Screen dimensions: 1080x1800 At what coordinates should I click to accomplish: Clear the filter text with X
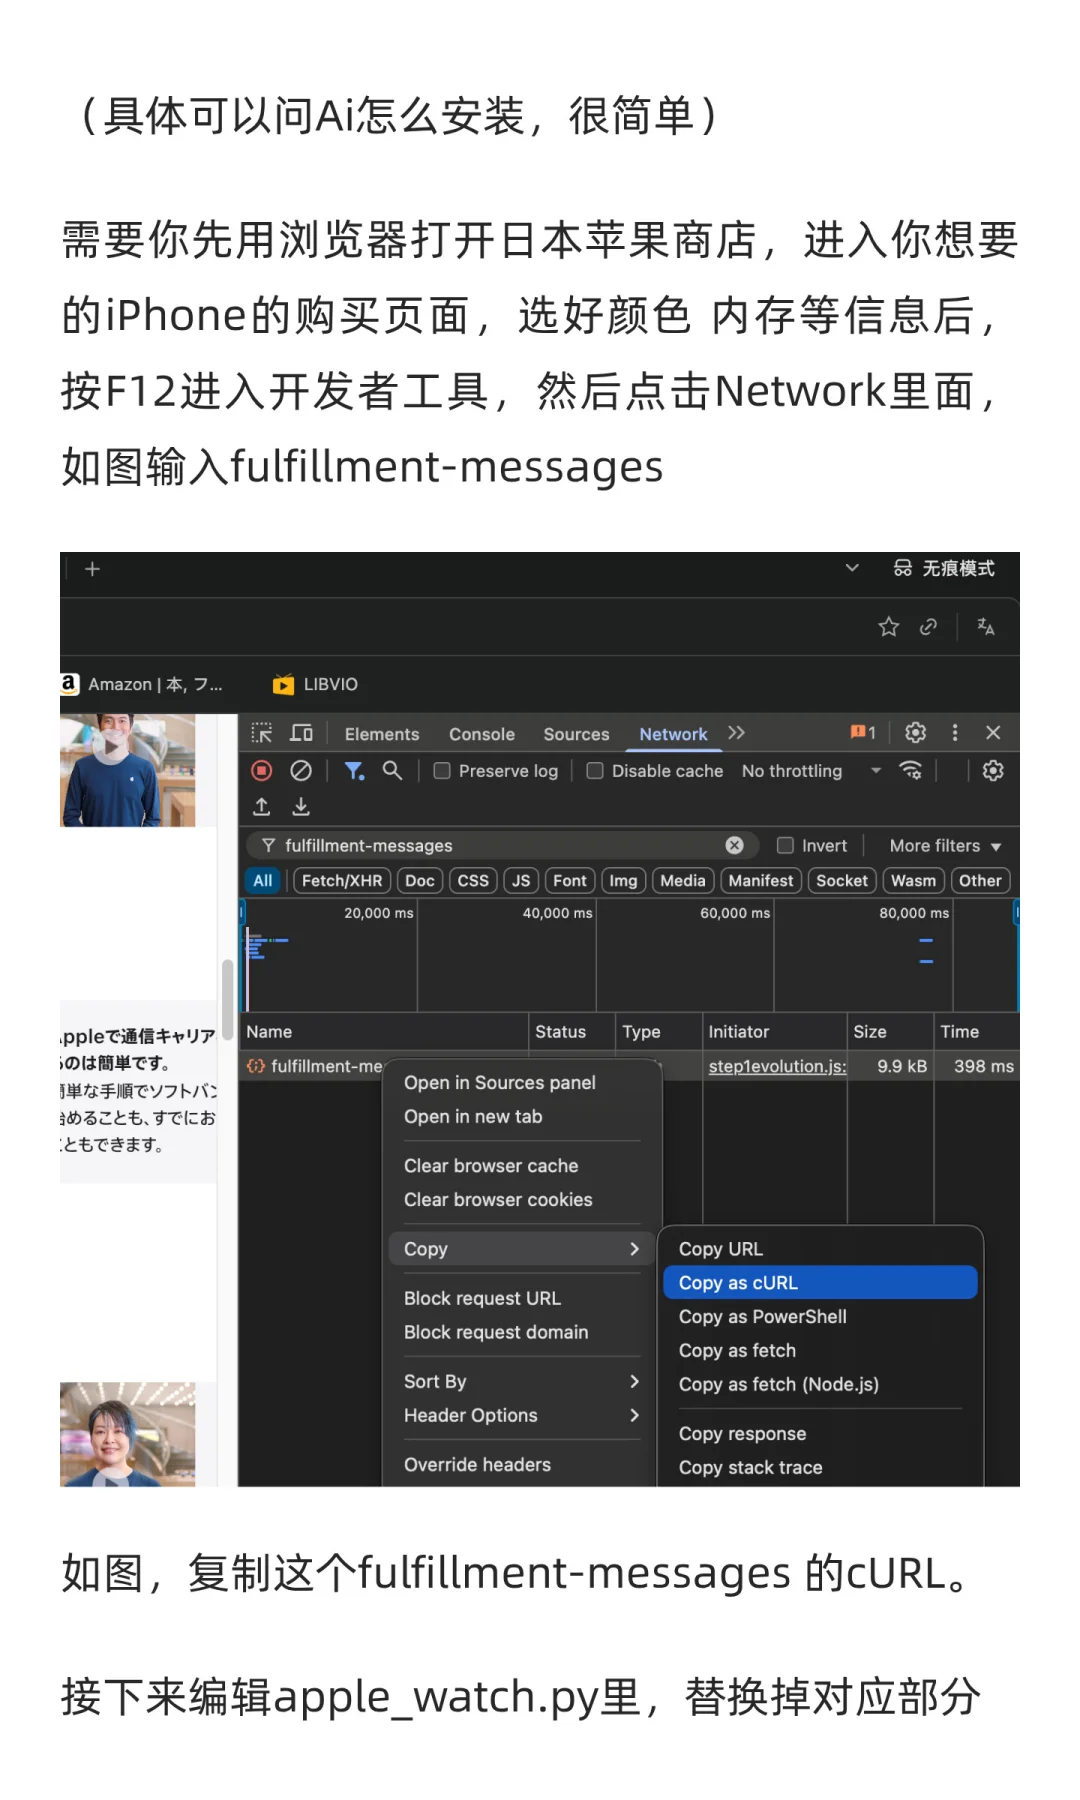point(735,846)
